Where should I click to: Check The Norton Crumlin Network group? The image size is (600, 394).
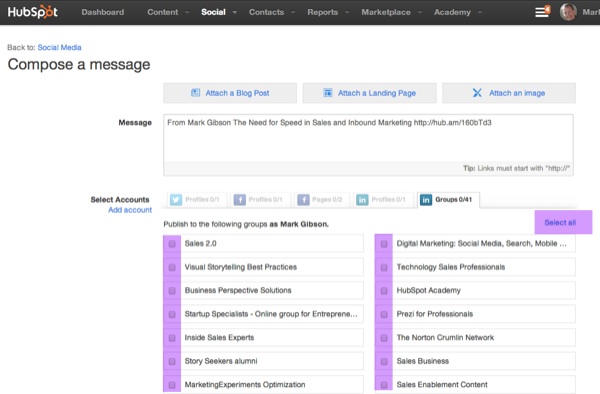[384, 338]
